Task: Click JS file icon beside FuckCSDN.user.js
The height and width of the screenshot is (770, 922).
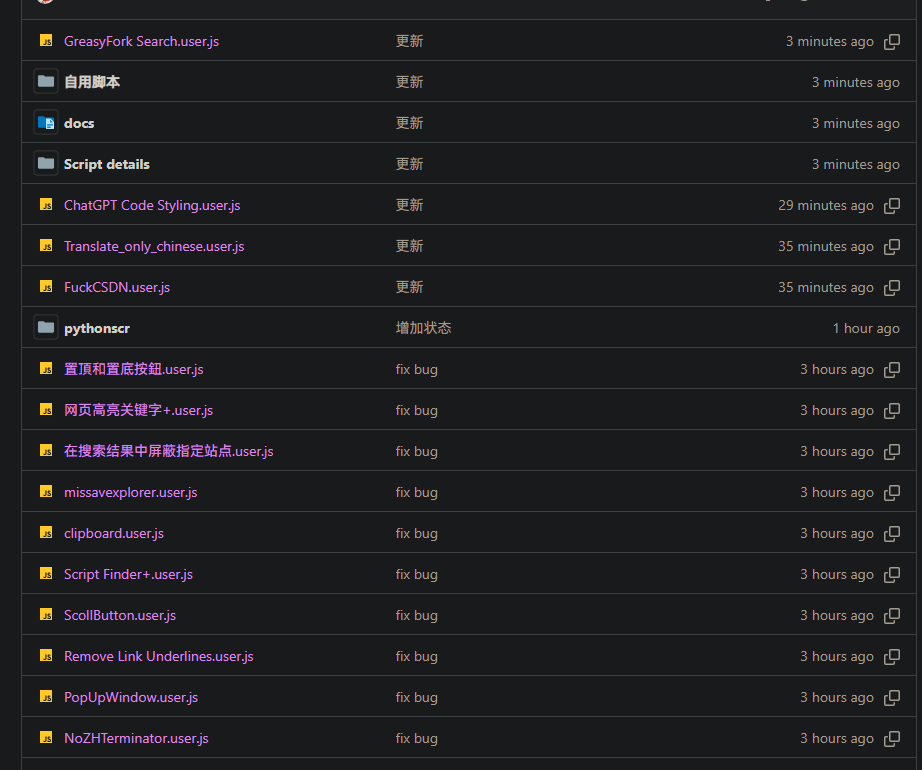Action: pos(46,286)
